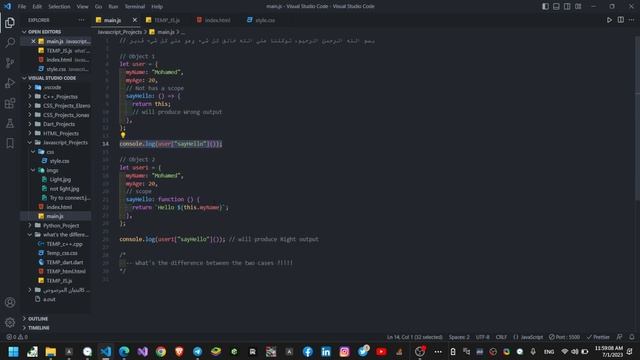Toggle primary side bar layout button
Viewport: 640px width, 360px height.
(545, 7)
